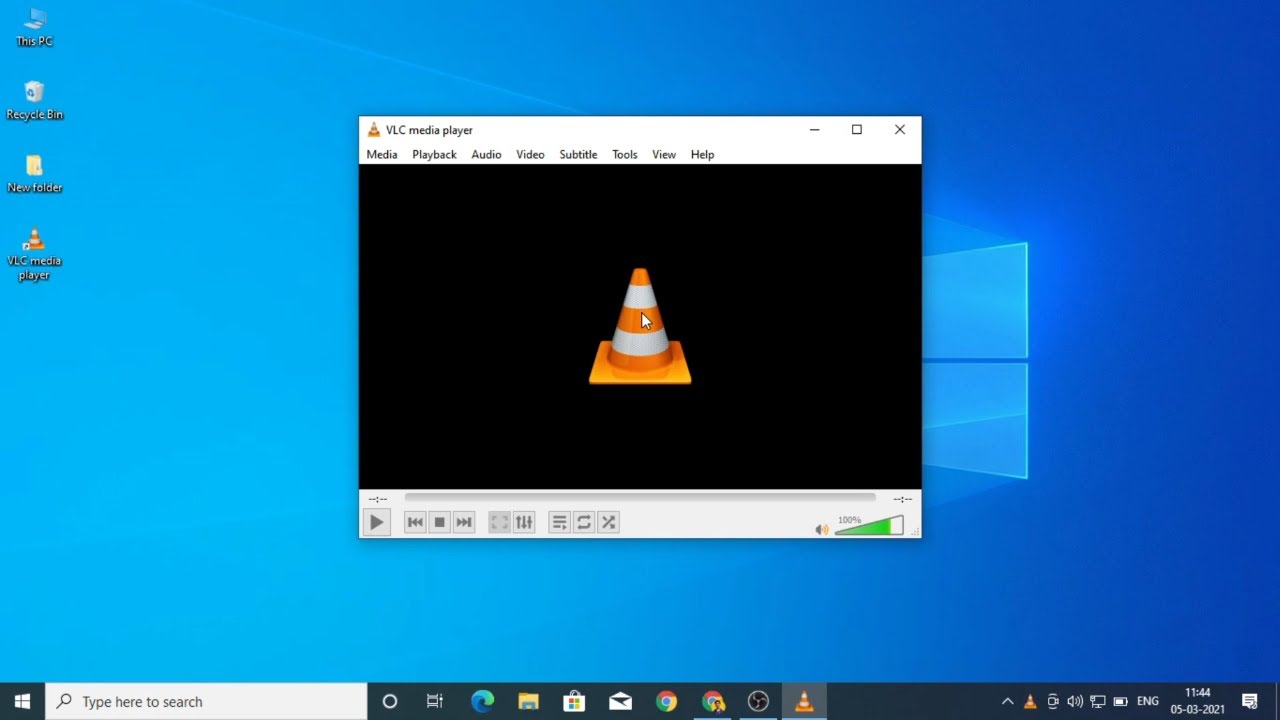Open Microsoft Store from taskbar
Screen dimensions: 1280x720
(574, 701)
